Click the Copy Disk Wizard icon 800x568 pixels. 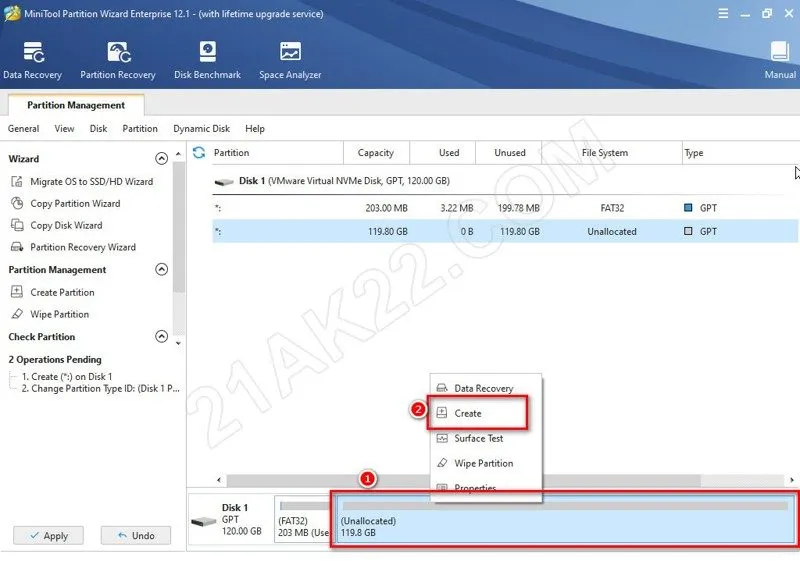click(x=17, y=226)
